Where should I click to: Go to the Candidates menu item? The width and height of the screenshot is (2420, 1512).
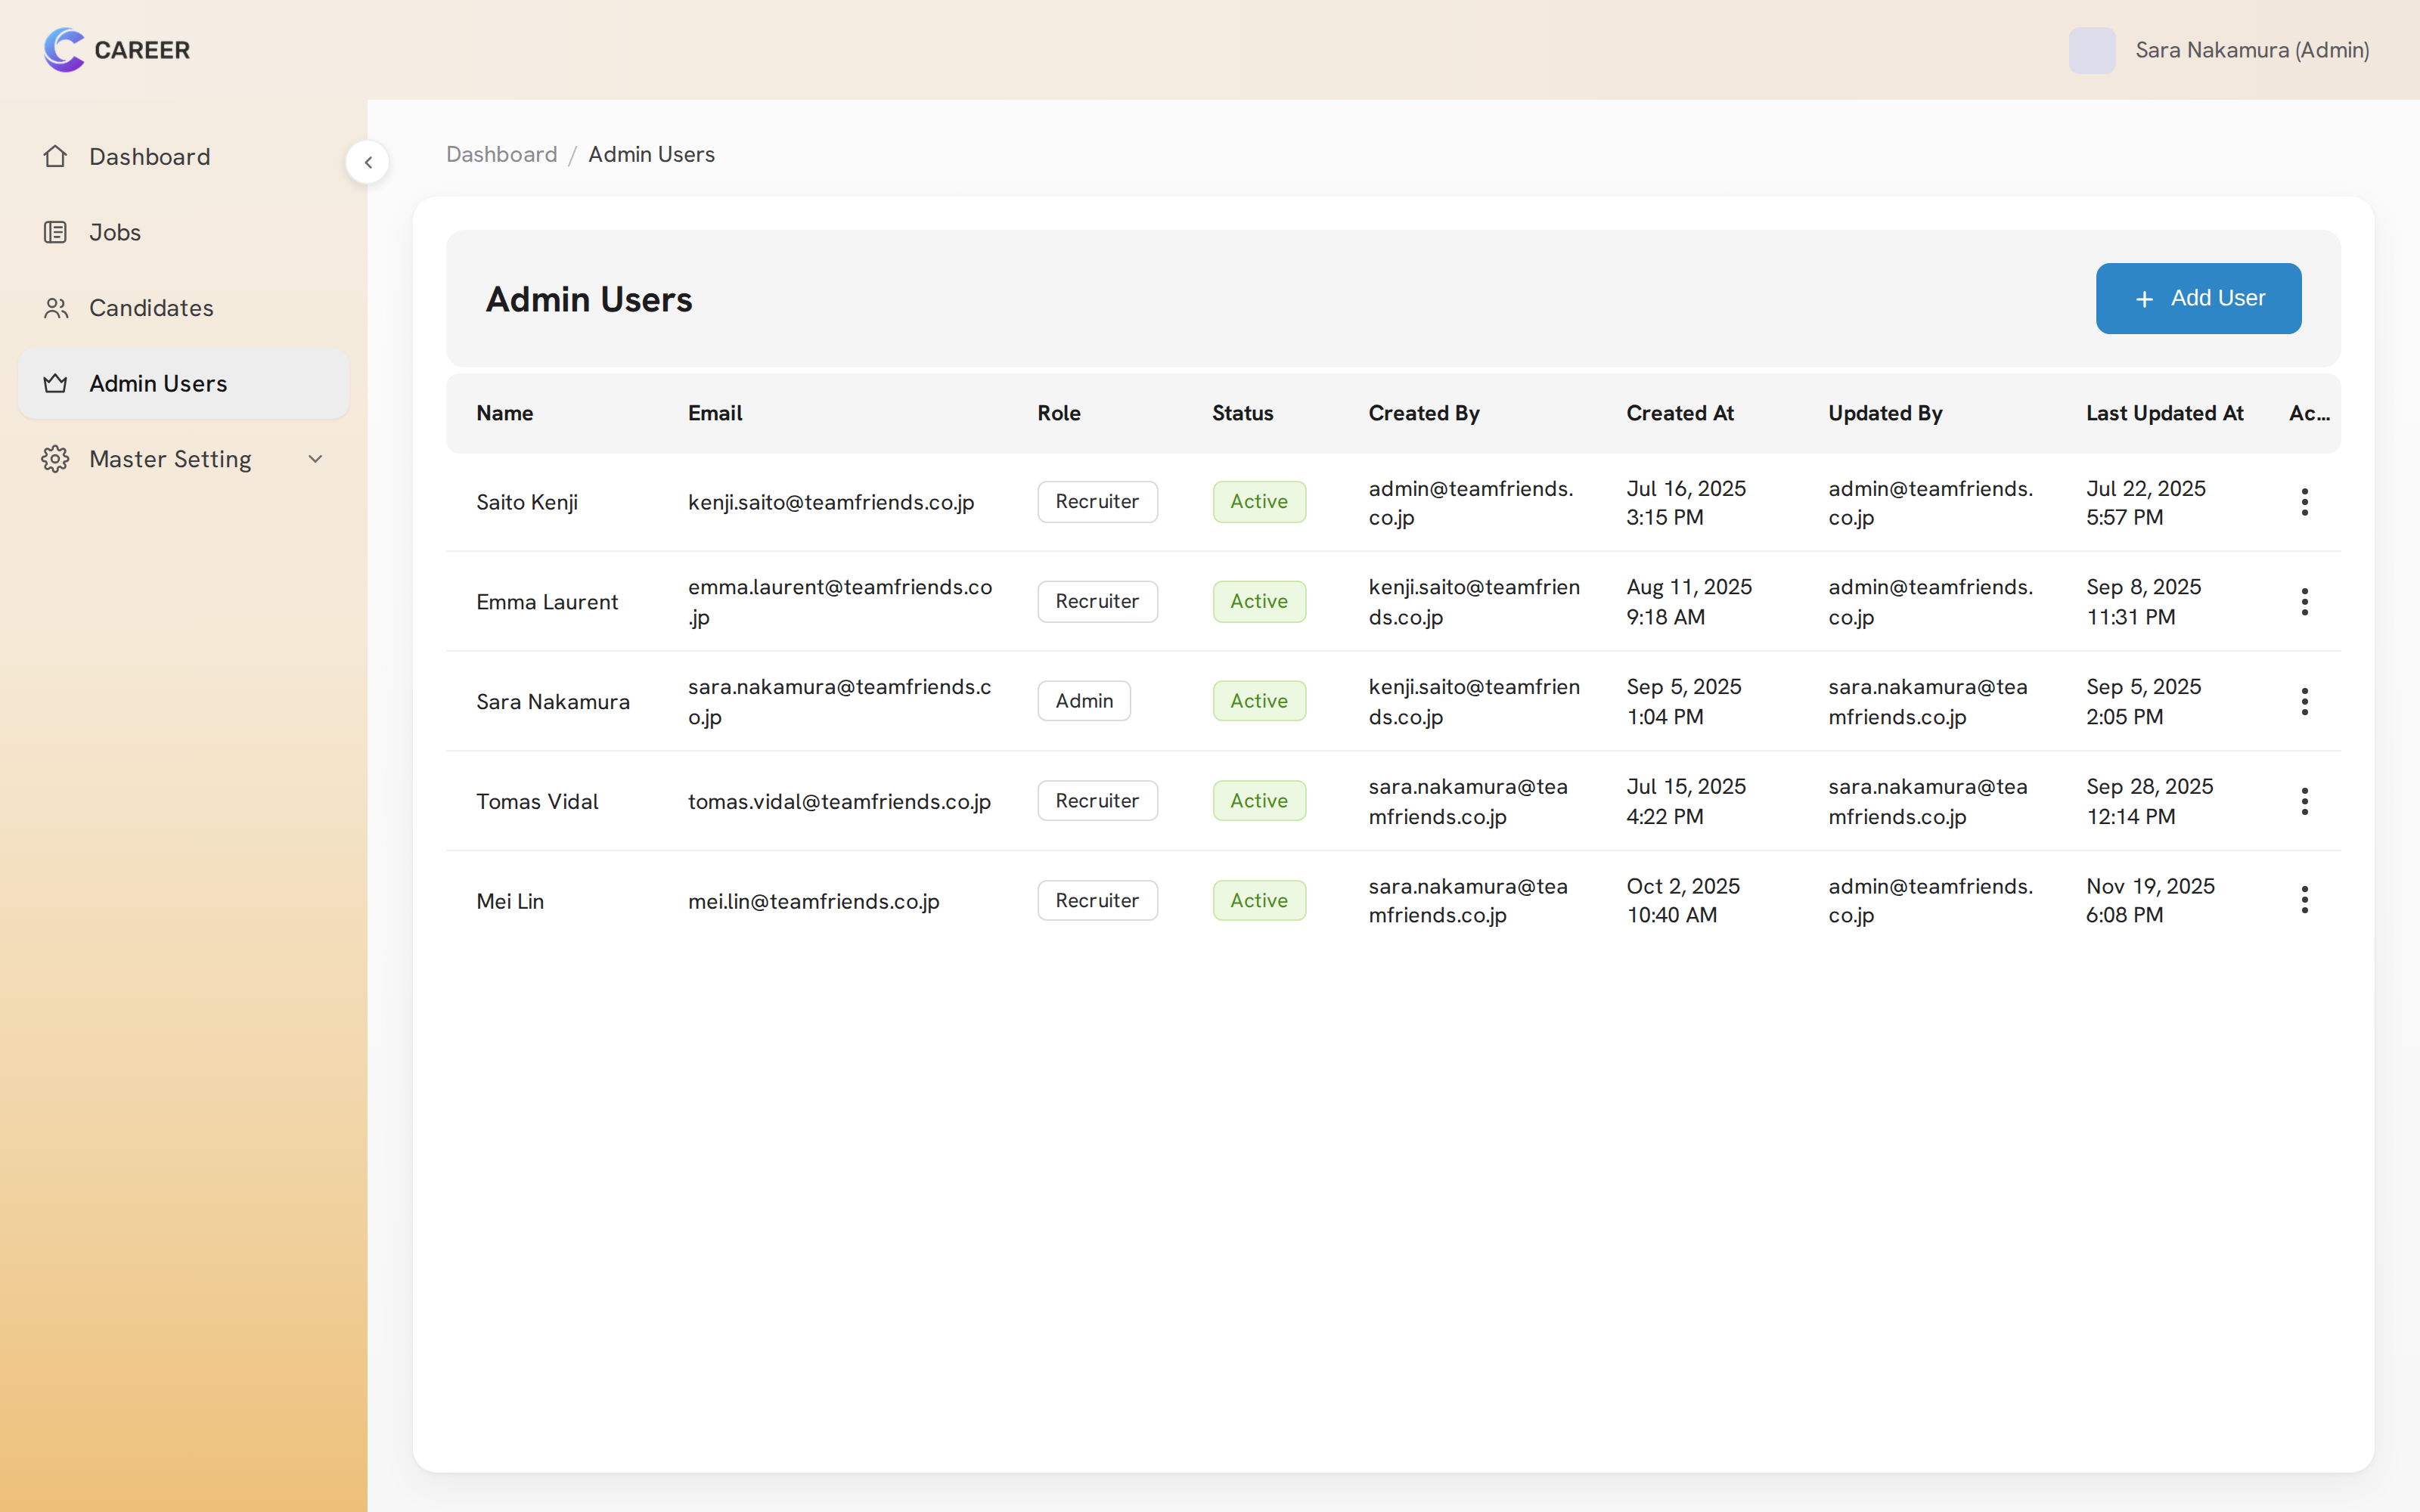pos(184,308)
